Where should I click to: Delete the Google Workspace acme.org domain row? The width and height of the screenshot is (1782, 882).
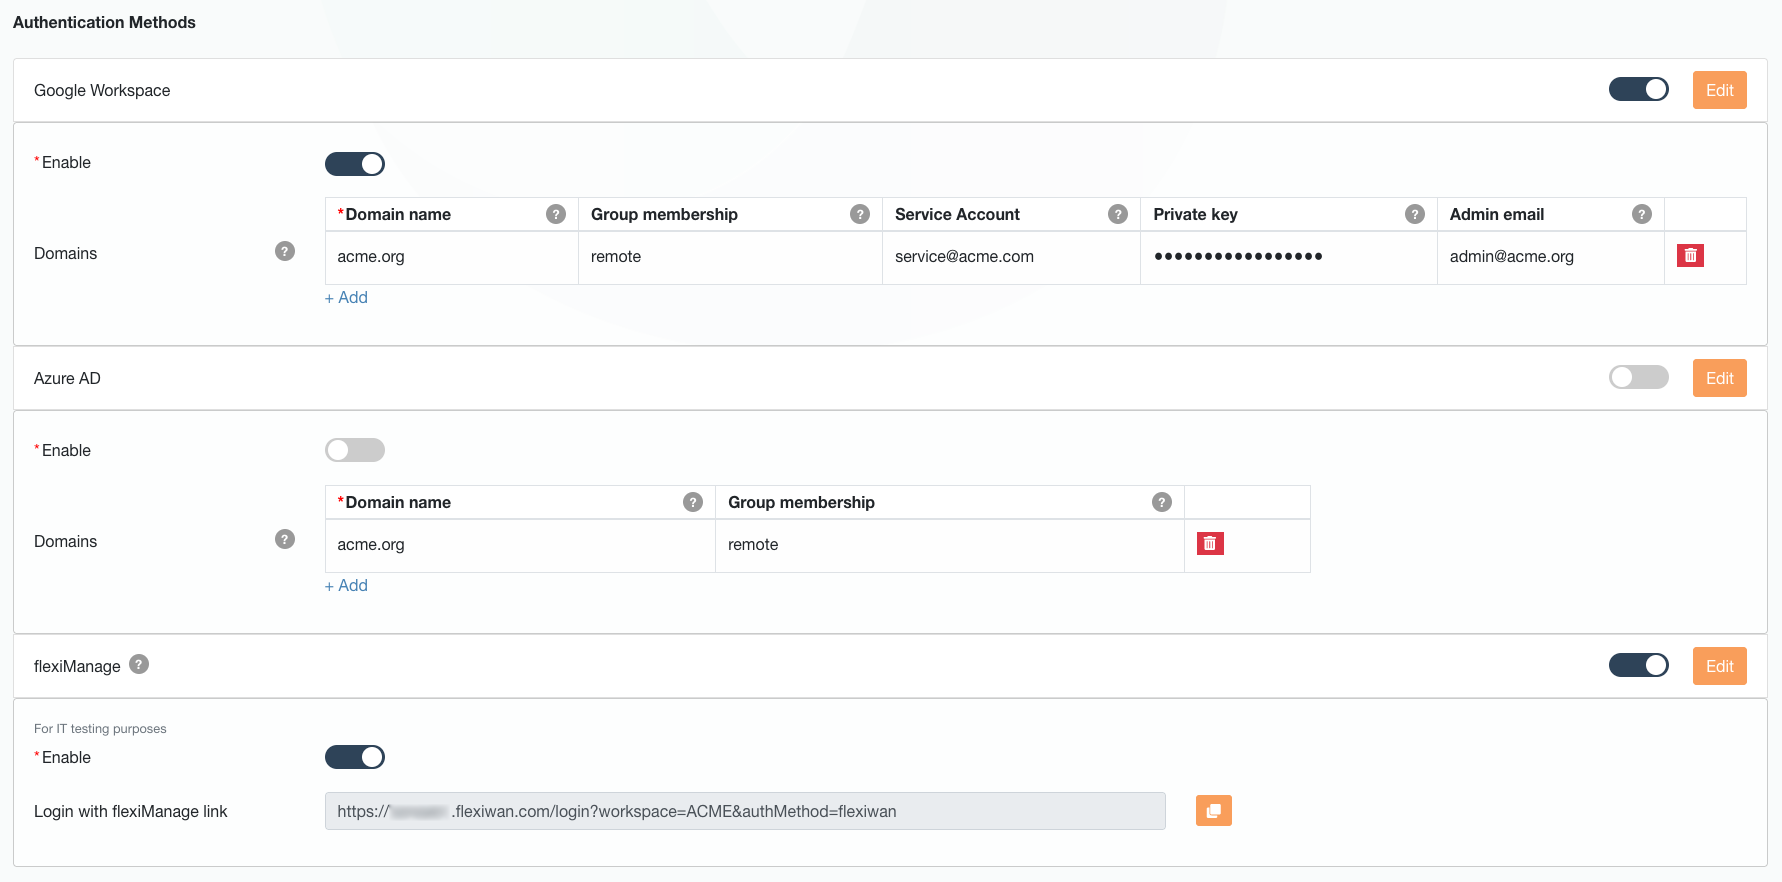(x=1690, y=256)
